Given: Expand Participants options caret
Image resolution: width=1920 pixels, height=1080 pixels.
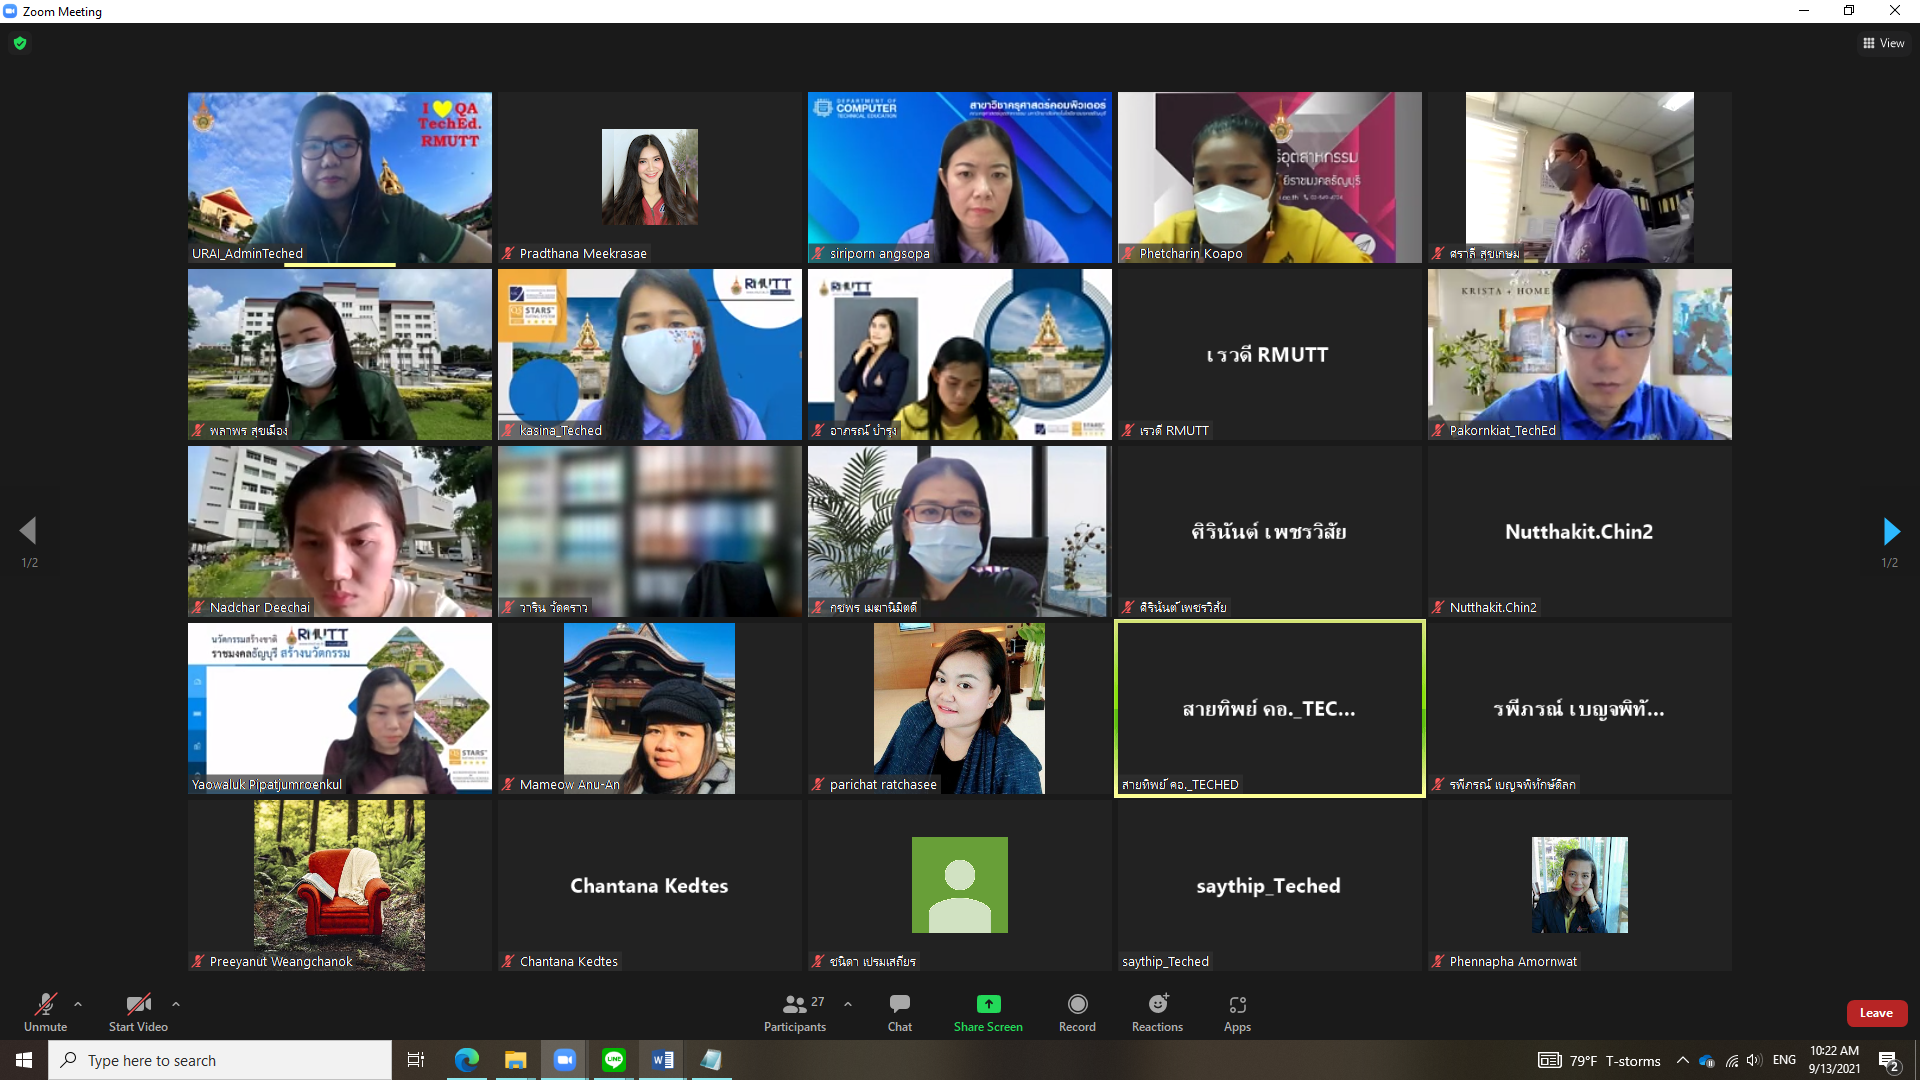Looking at the screenshot, I should [848, 1004].
